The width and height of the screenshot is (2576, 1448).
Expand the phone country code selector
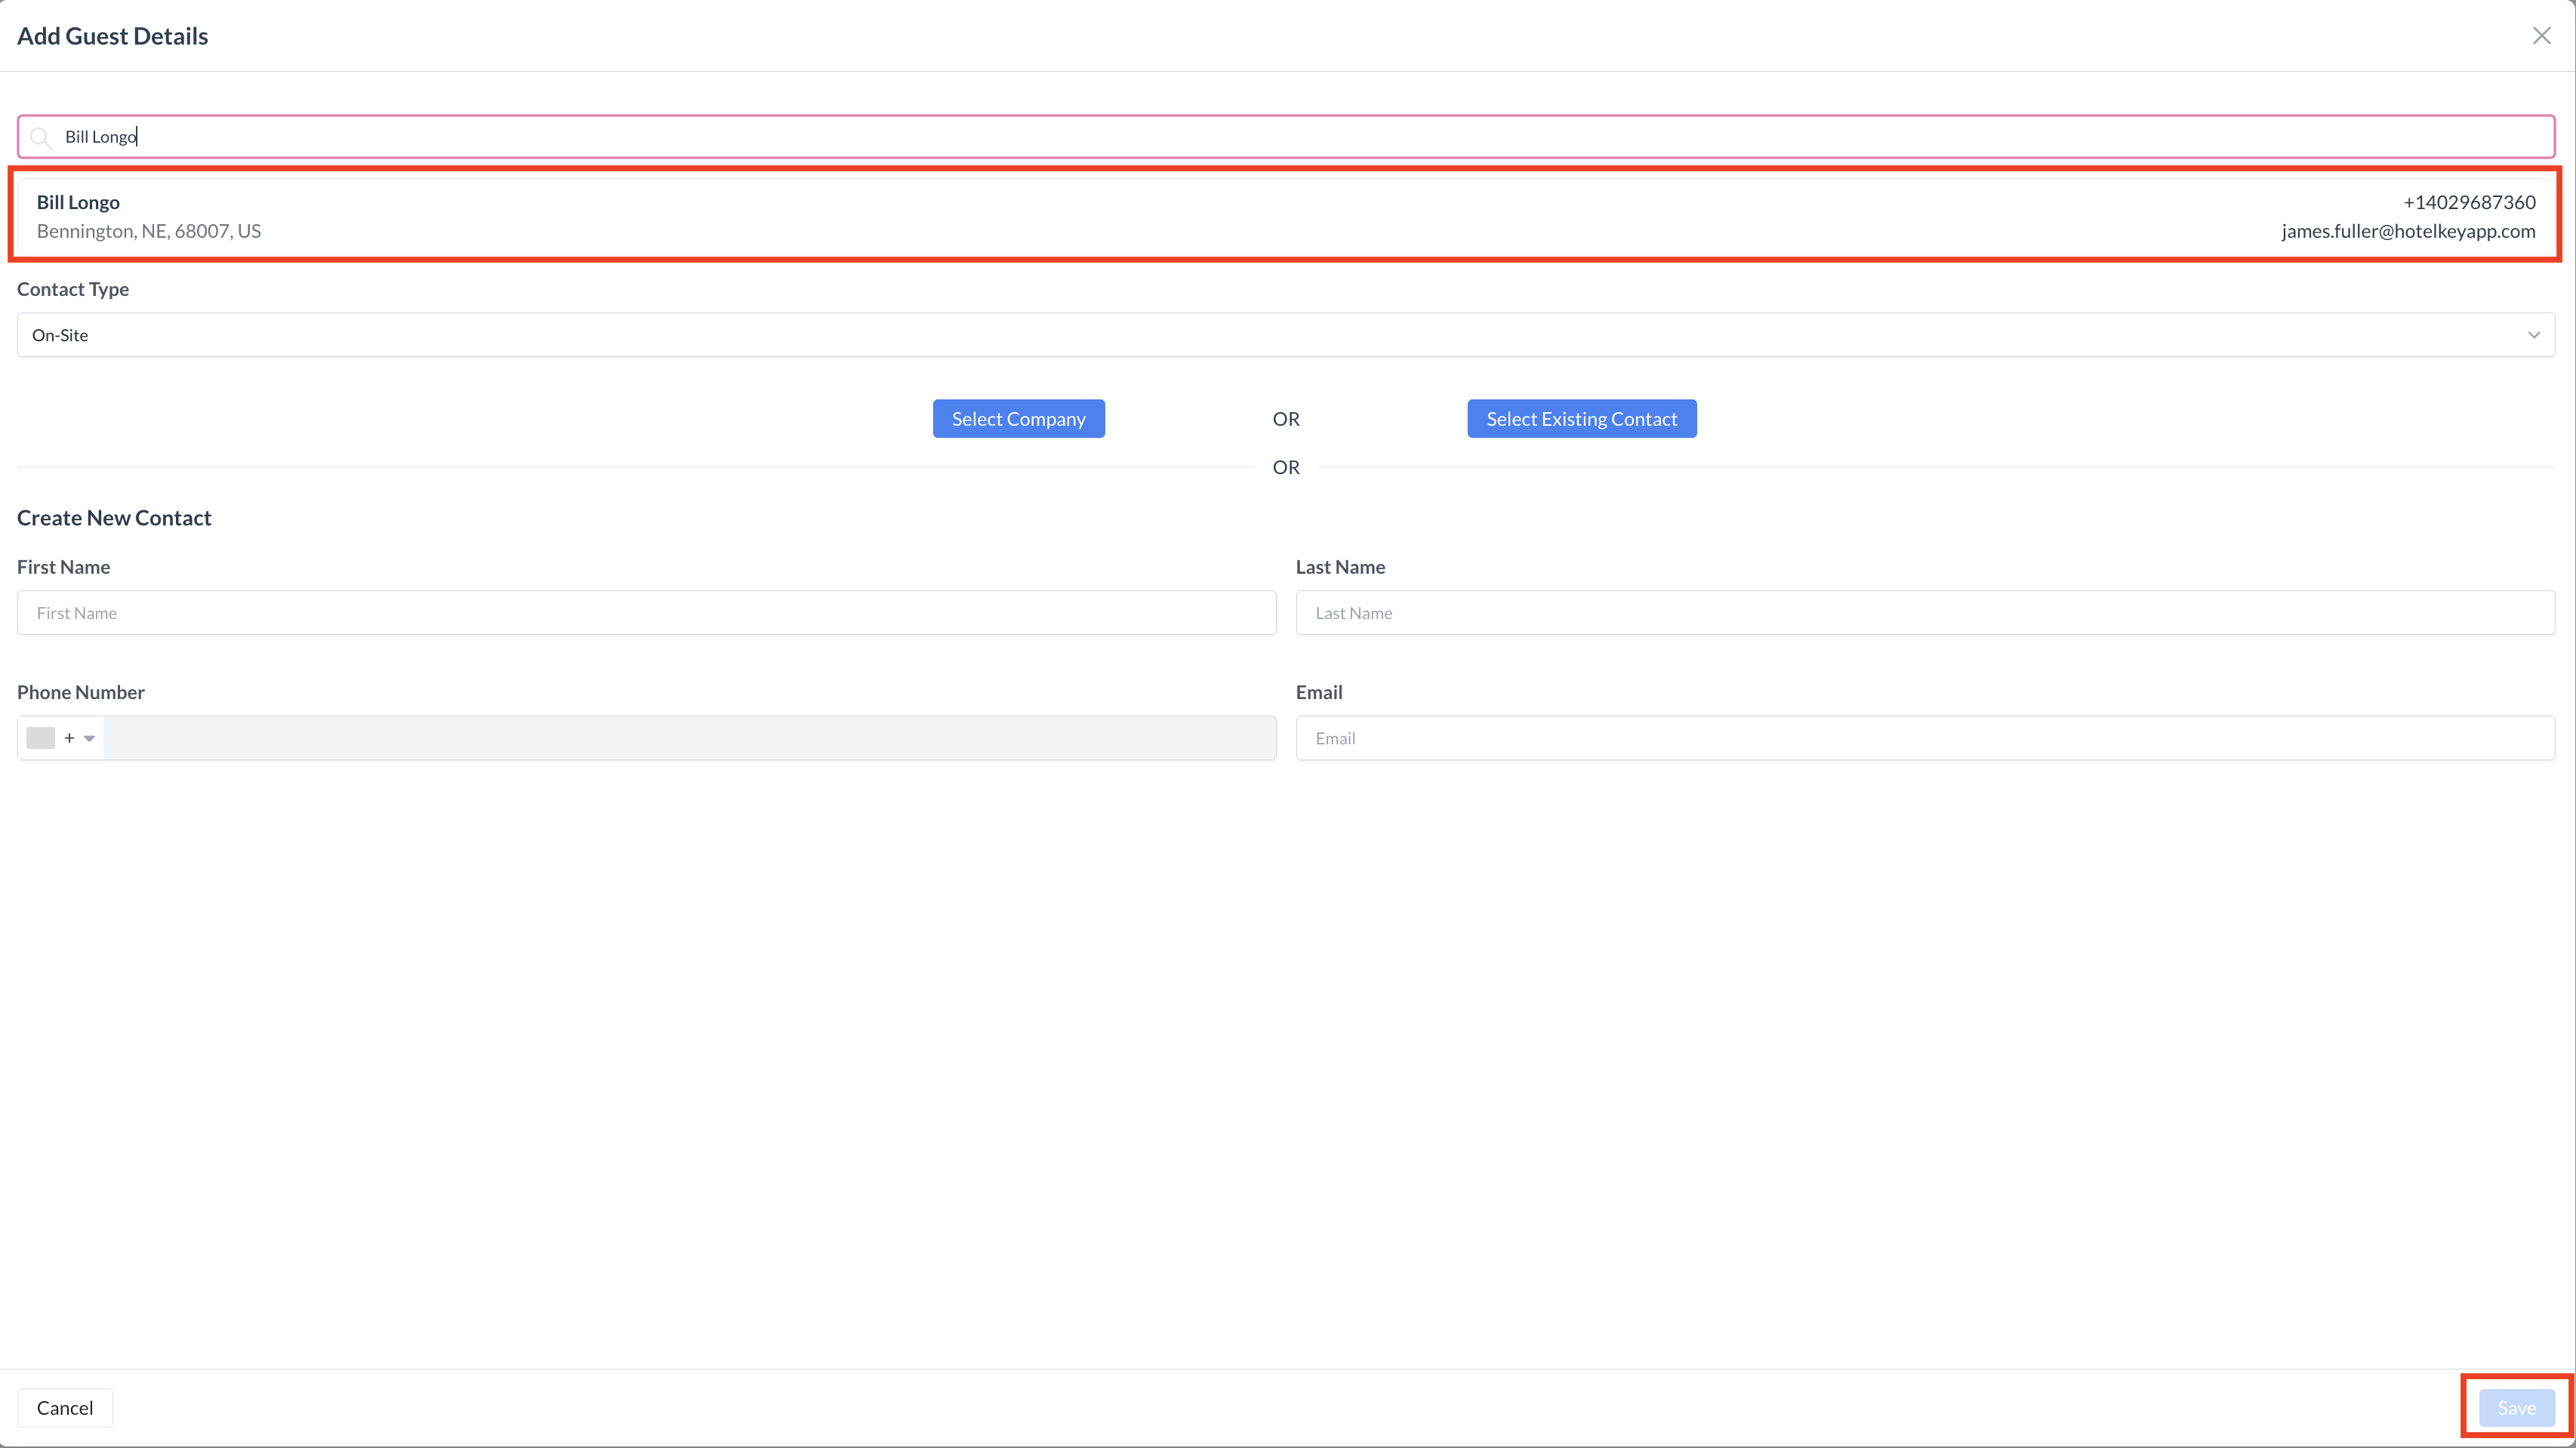pyautogui.click(x=88, y=737)
